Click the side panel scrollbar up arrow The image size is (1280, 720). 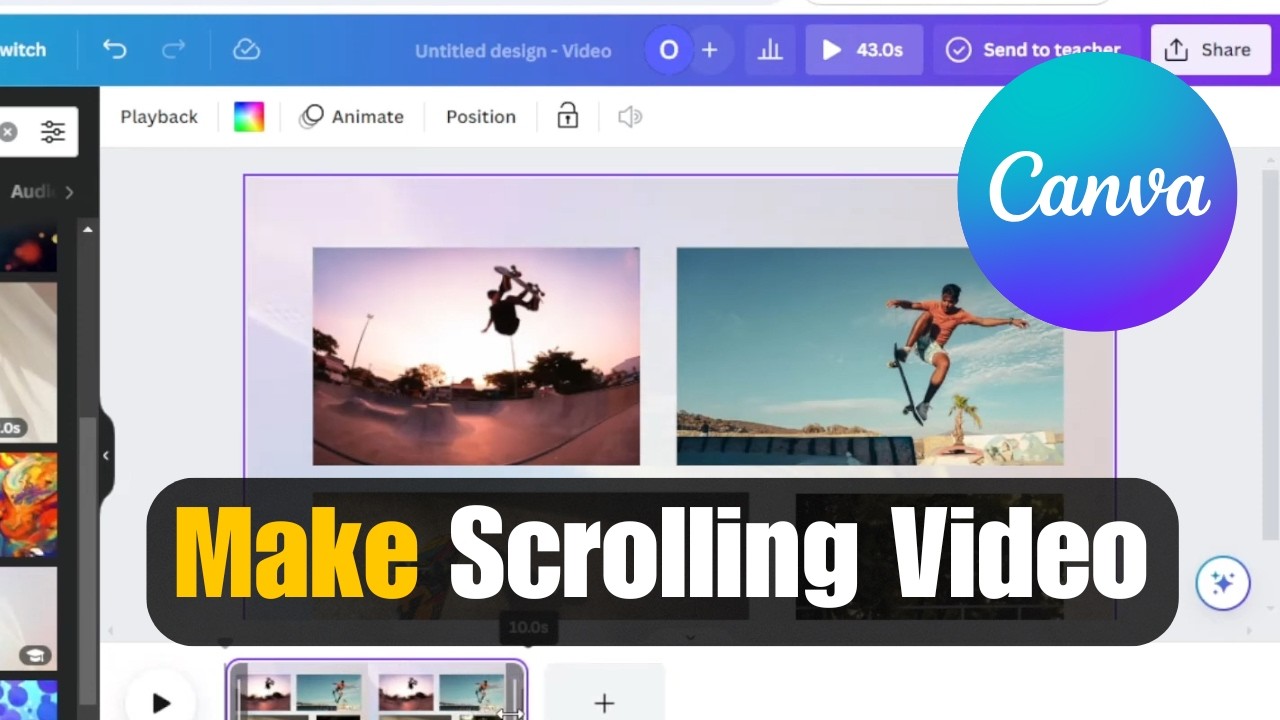[88, 230]
